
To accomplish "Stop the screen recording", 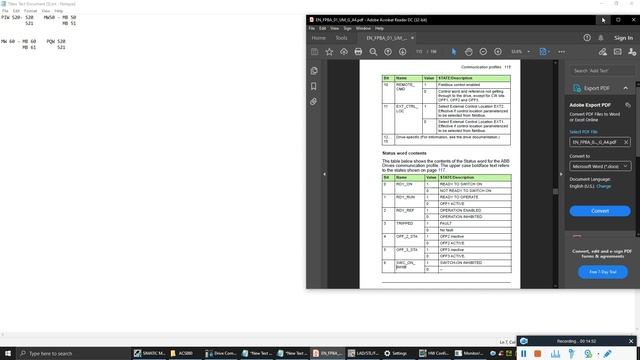I will [538, 354].
